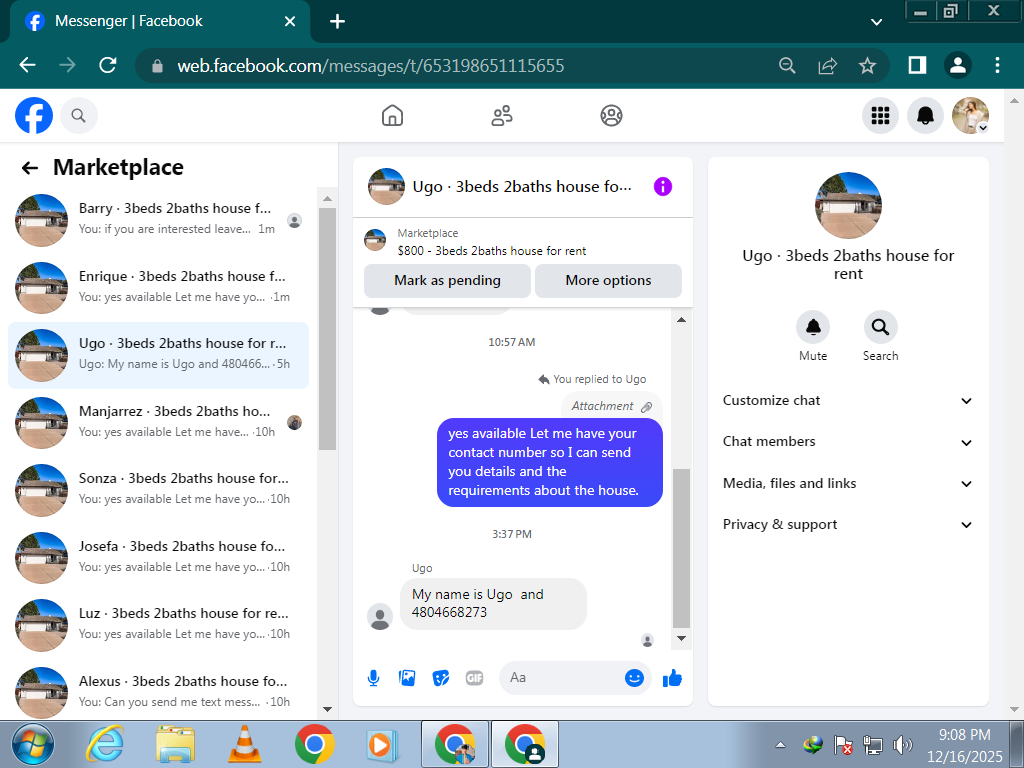
Task: Select the Messenger | Facebook tab
Action: tap(160, 22)
